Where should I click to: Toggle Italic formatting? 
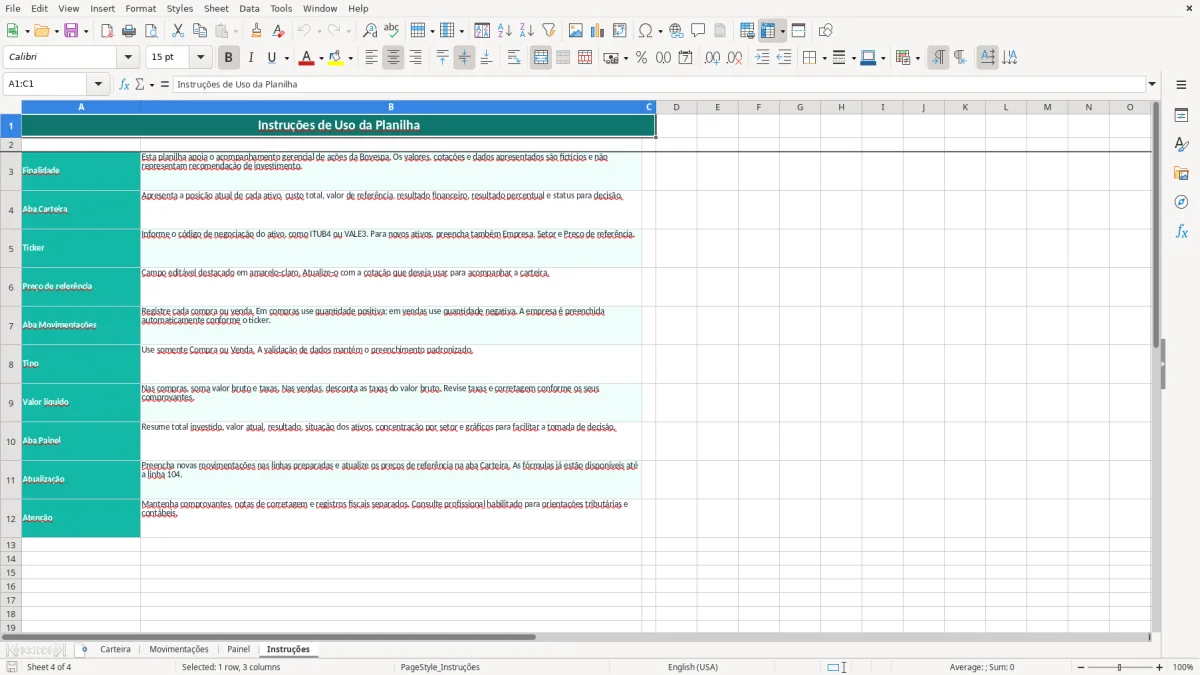click(251, 58)
